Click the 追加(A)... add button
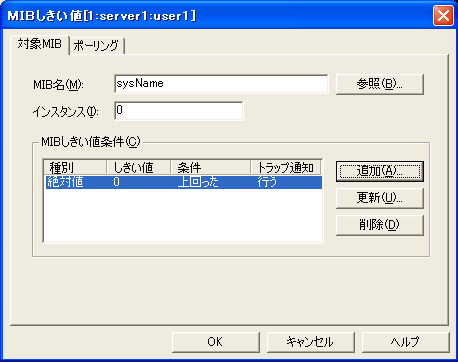Image resolution: width=458 pixels, height=362 pixels. pyautogui.click(x=380, y=171)
